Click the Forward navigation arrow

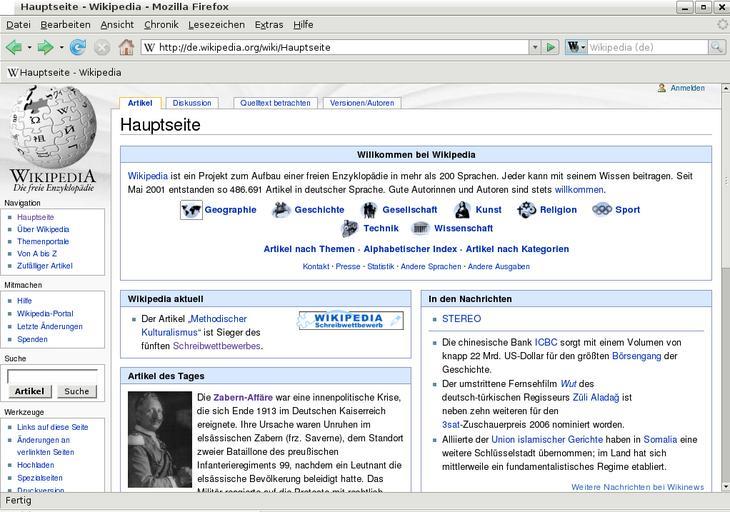[44, 47]
